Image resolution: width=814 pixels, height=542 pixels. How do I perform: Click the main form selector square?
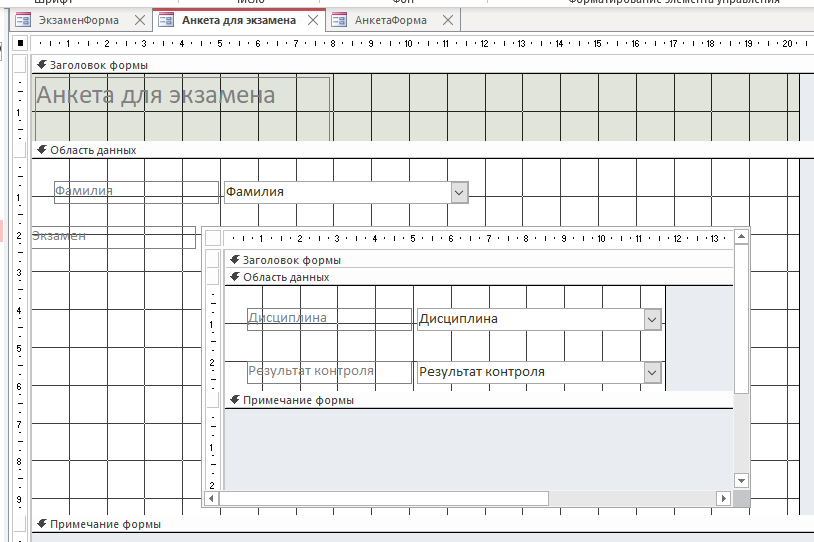(20, 43)
